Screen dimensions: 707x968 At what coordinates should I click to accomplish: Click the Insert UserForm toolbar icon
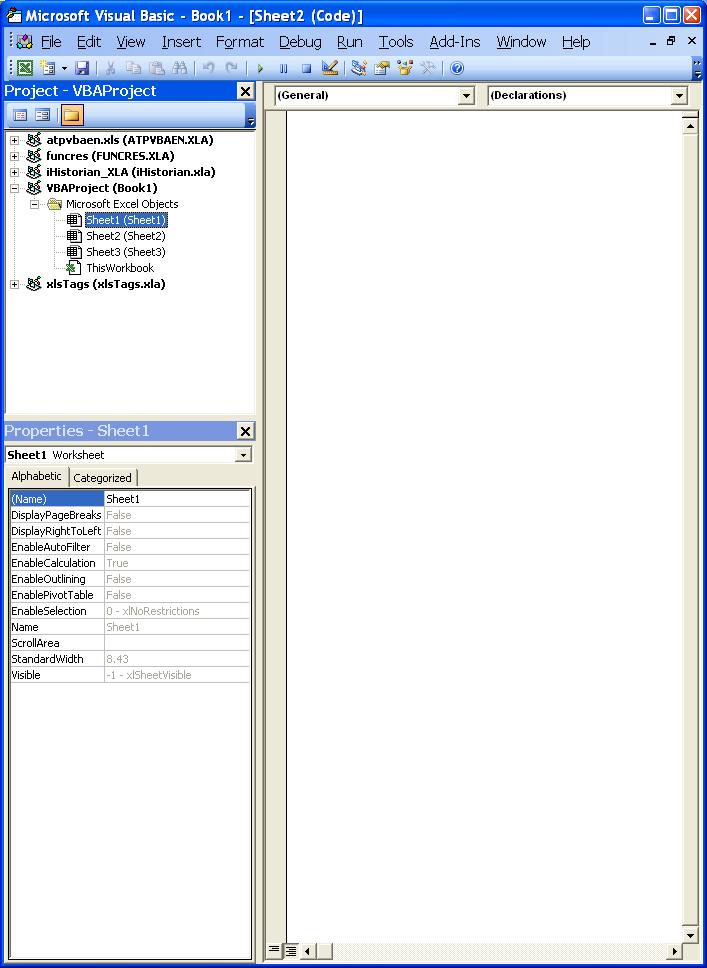(x=47, y=68)
